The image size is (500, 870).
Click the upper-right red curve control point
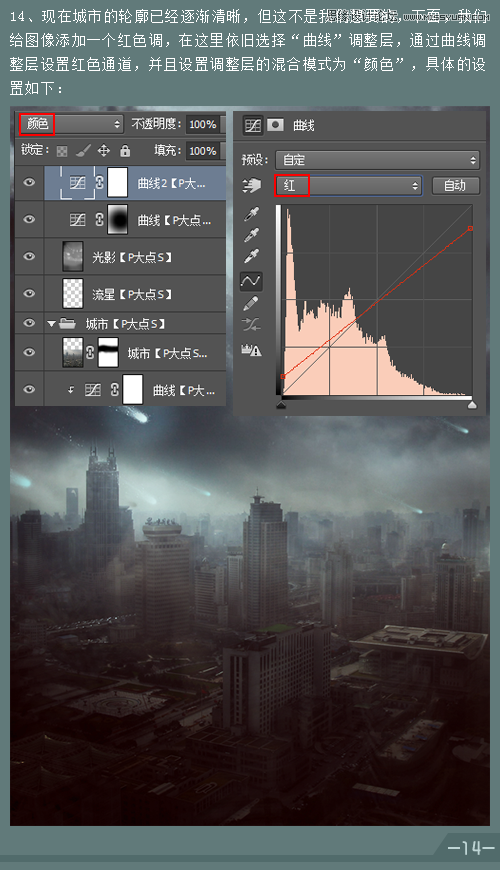471,228
